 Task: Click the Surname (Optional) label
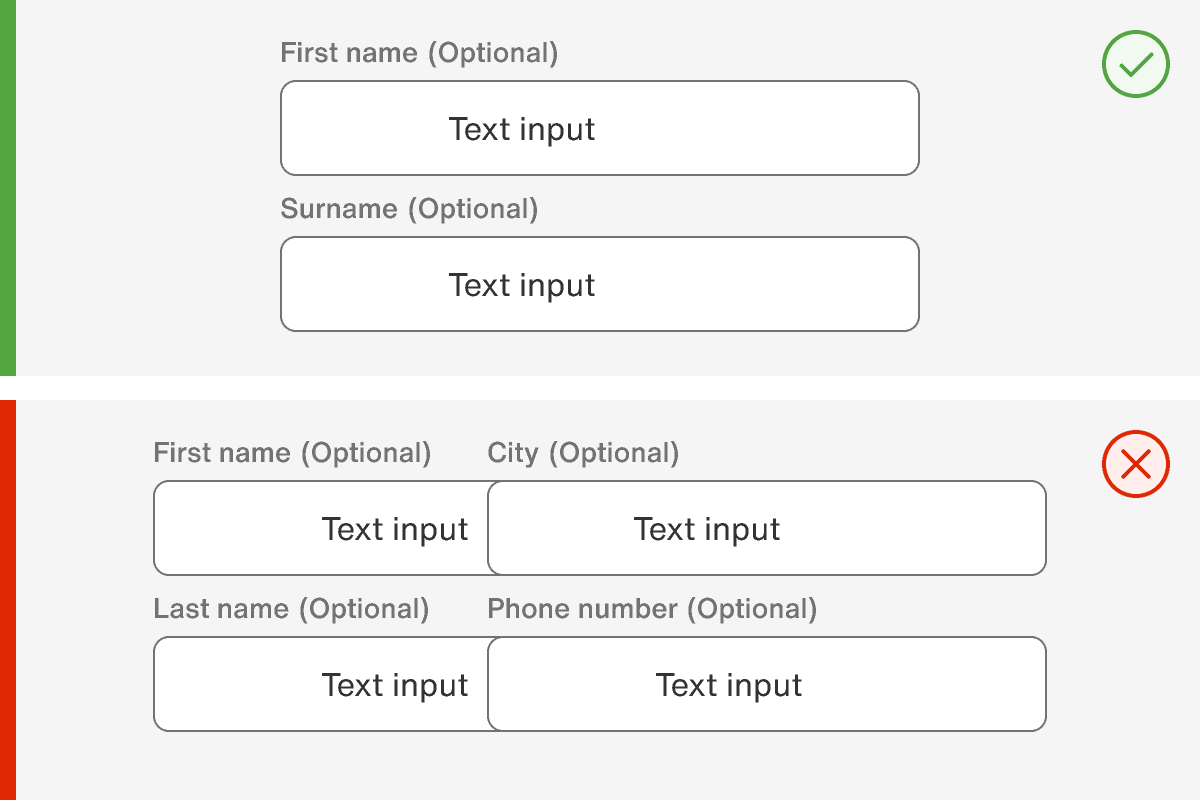tap(409, 209)
